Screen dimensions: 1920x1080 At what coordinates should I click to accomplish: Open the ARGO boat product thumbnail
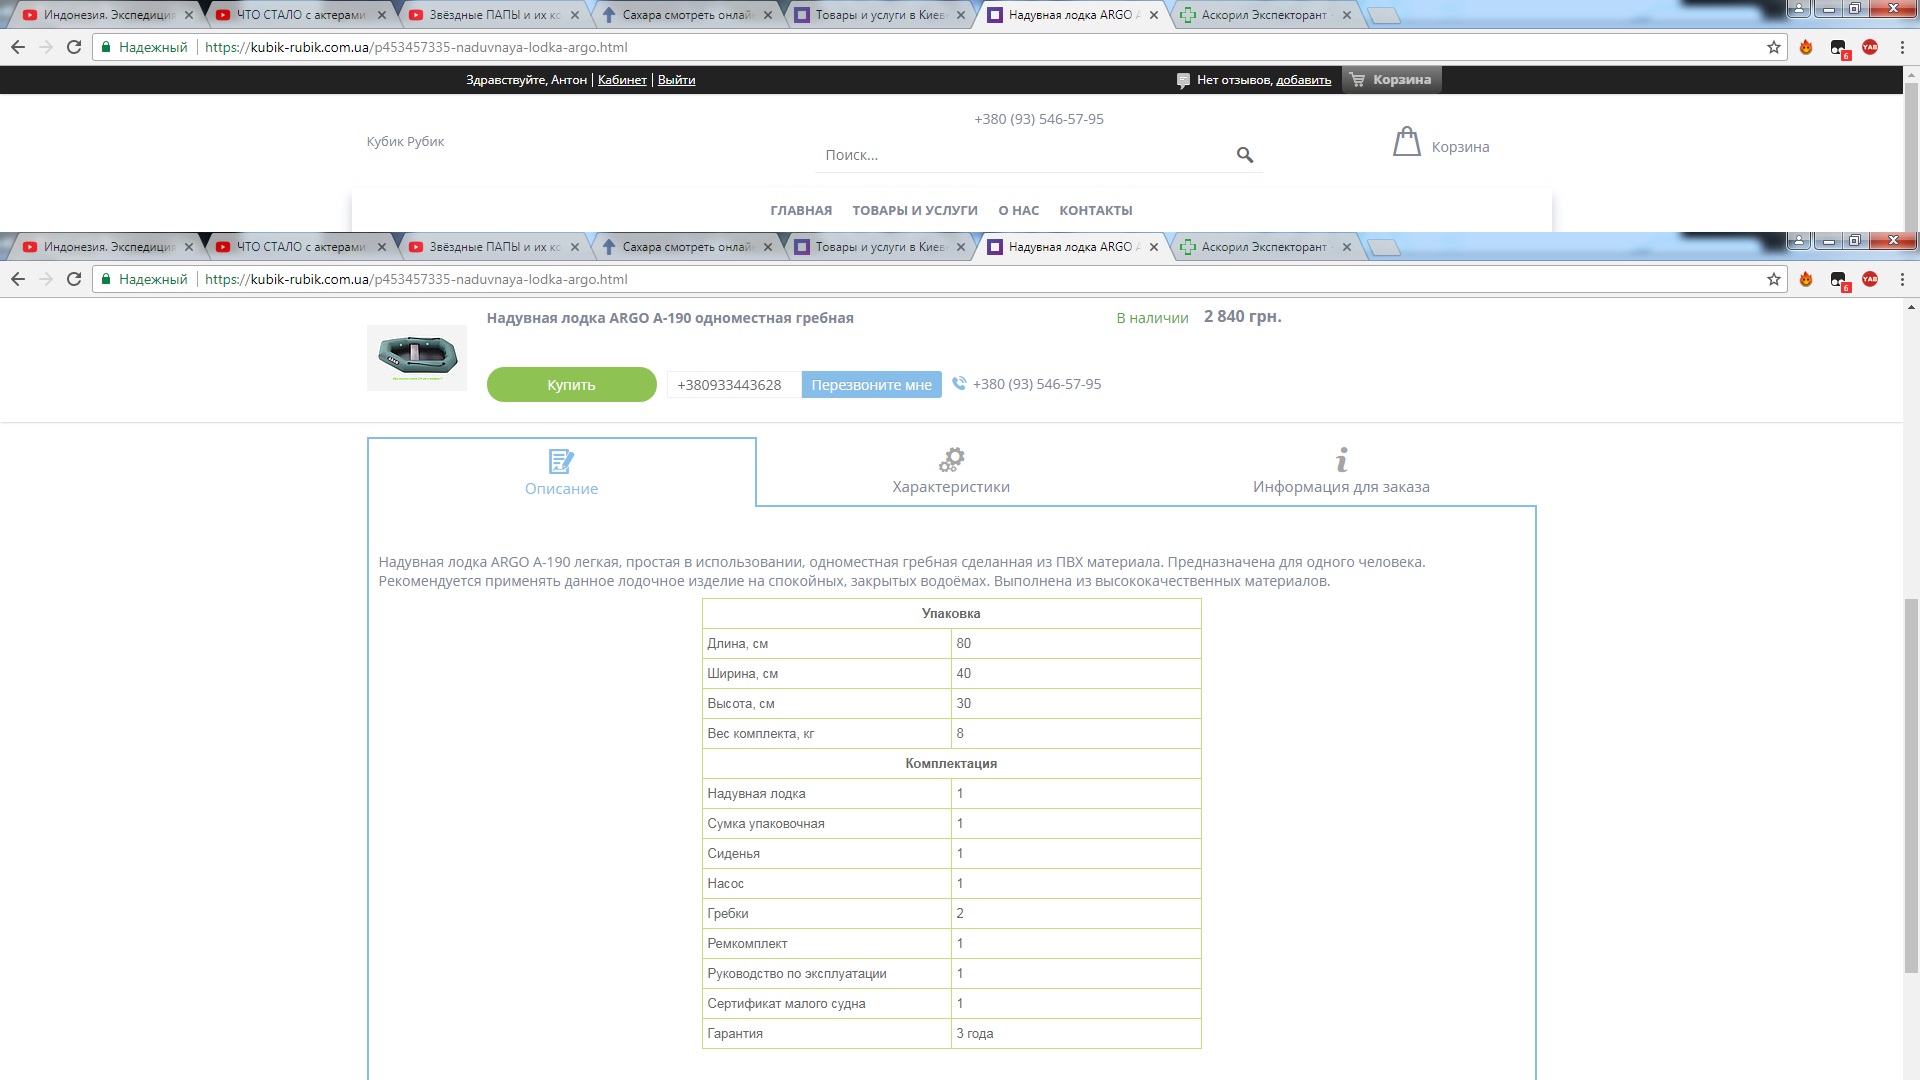(417, 357)
